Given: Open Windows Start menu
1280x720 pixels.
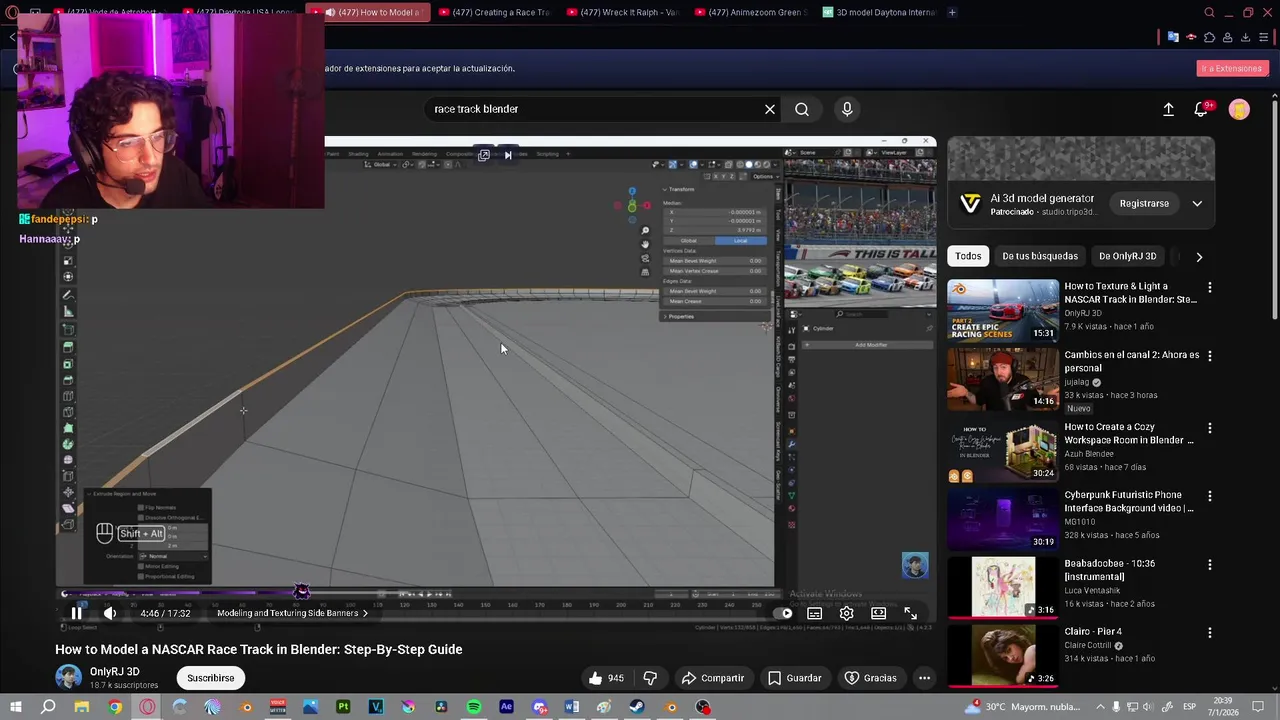Looking at the screenshot, I should 16,707.
